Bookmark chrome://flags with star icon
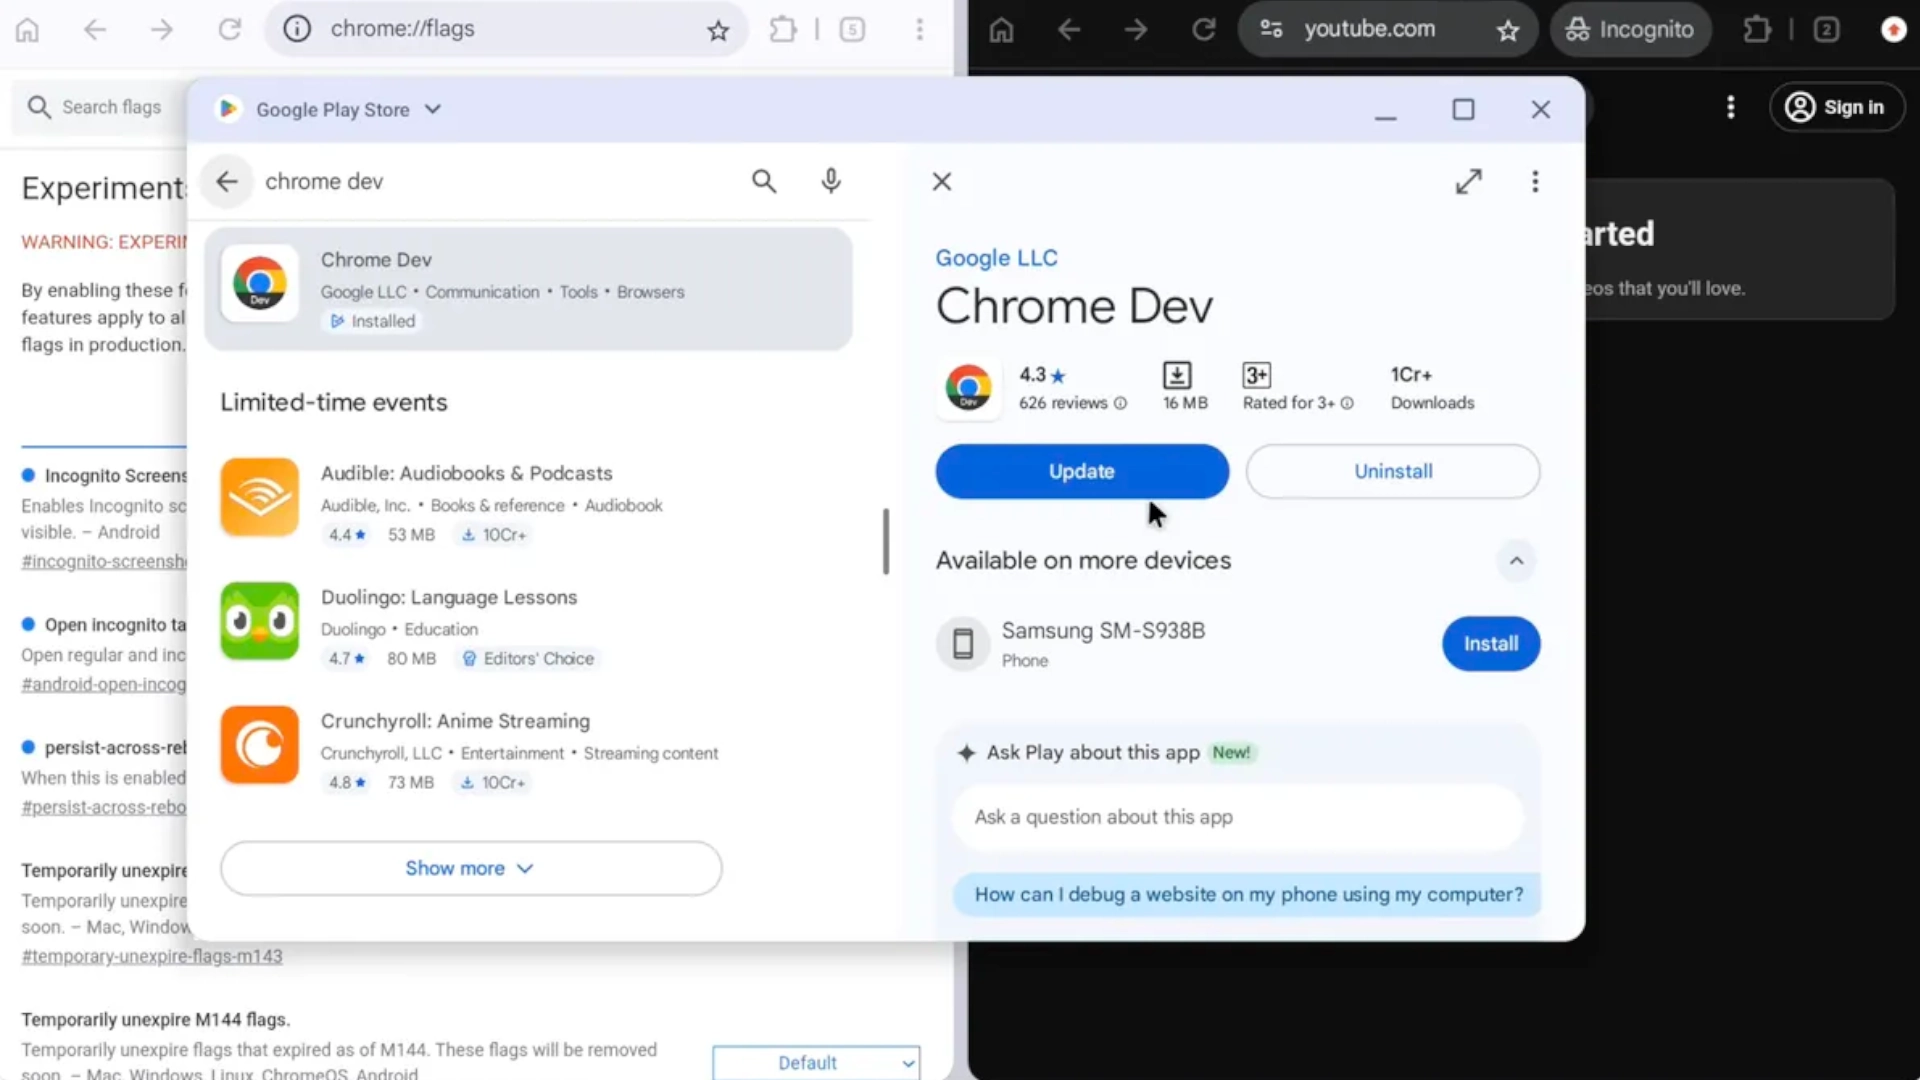 point(717,30)
